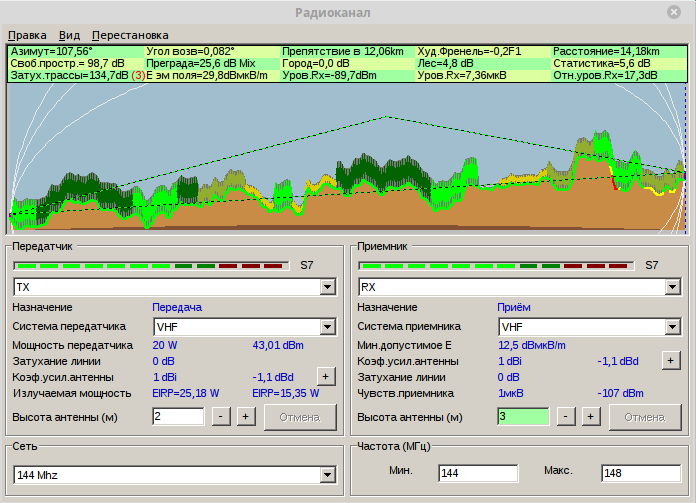Expand the RX receiver station dropdown
Image resolution: width=696 pixels, height=503 pixels.
tap(673, 287)
